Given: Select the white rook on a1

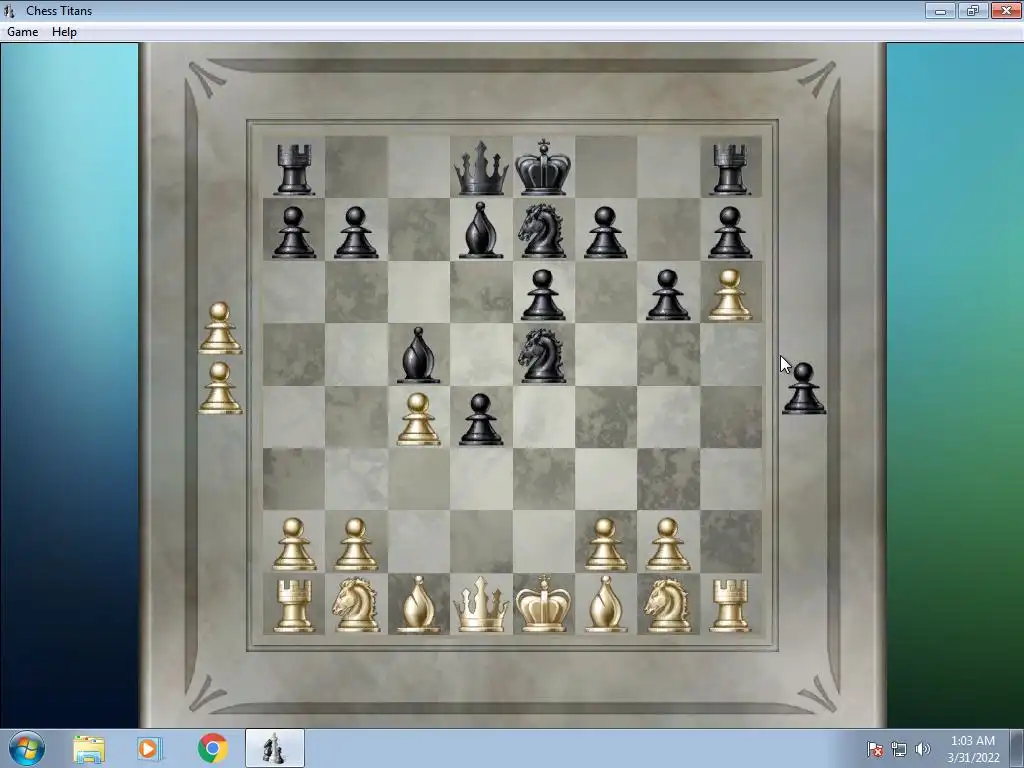Looking at the screenshot, I should [x=294, y=606].
